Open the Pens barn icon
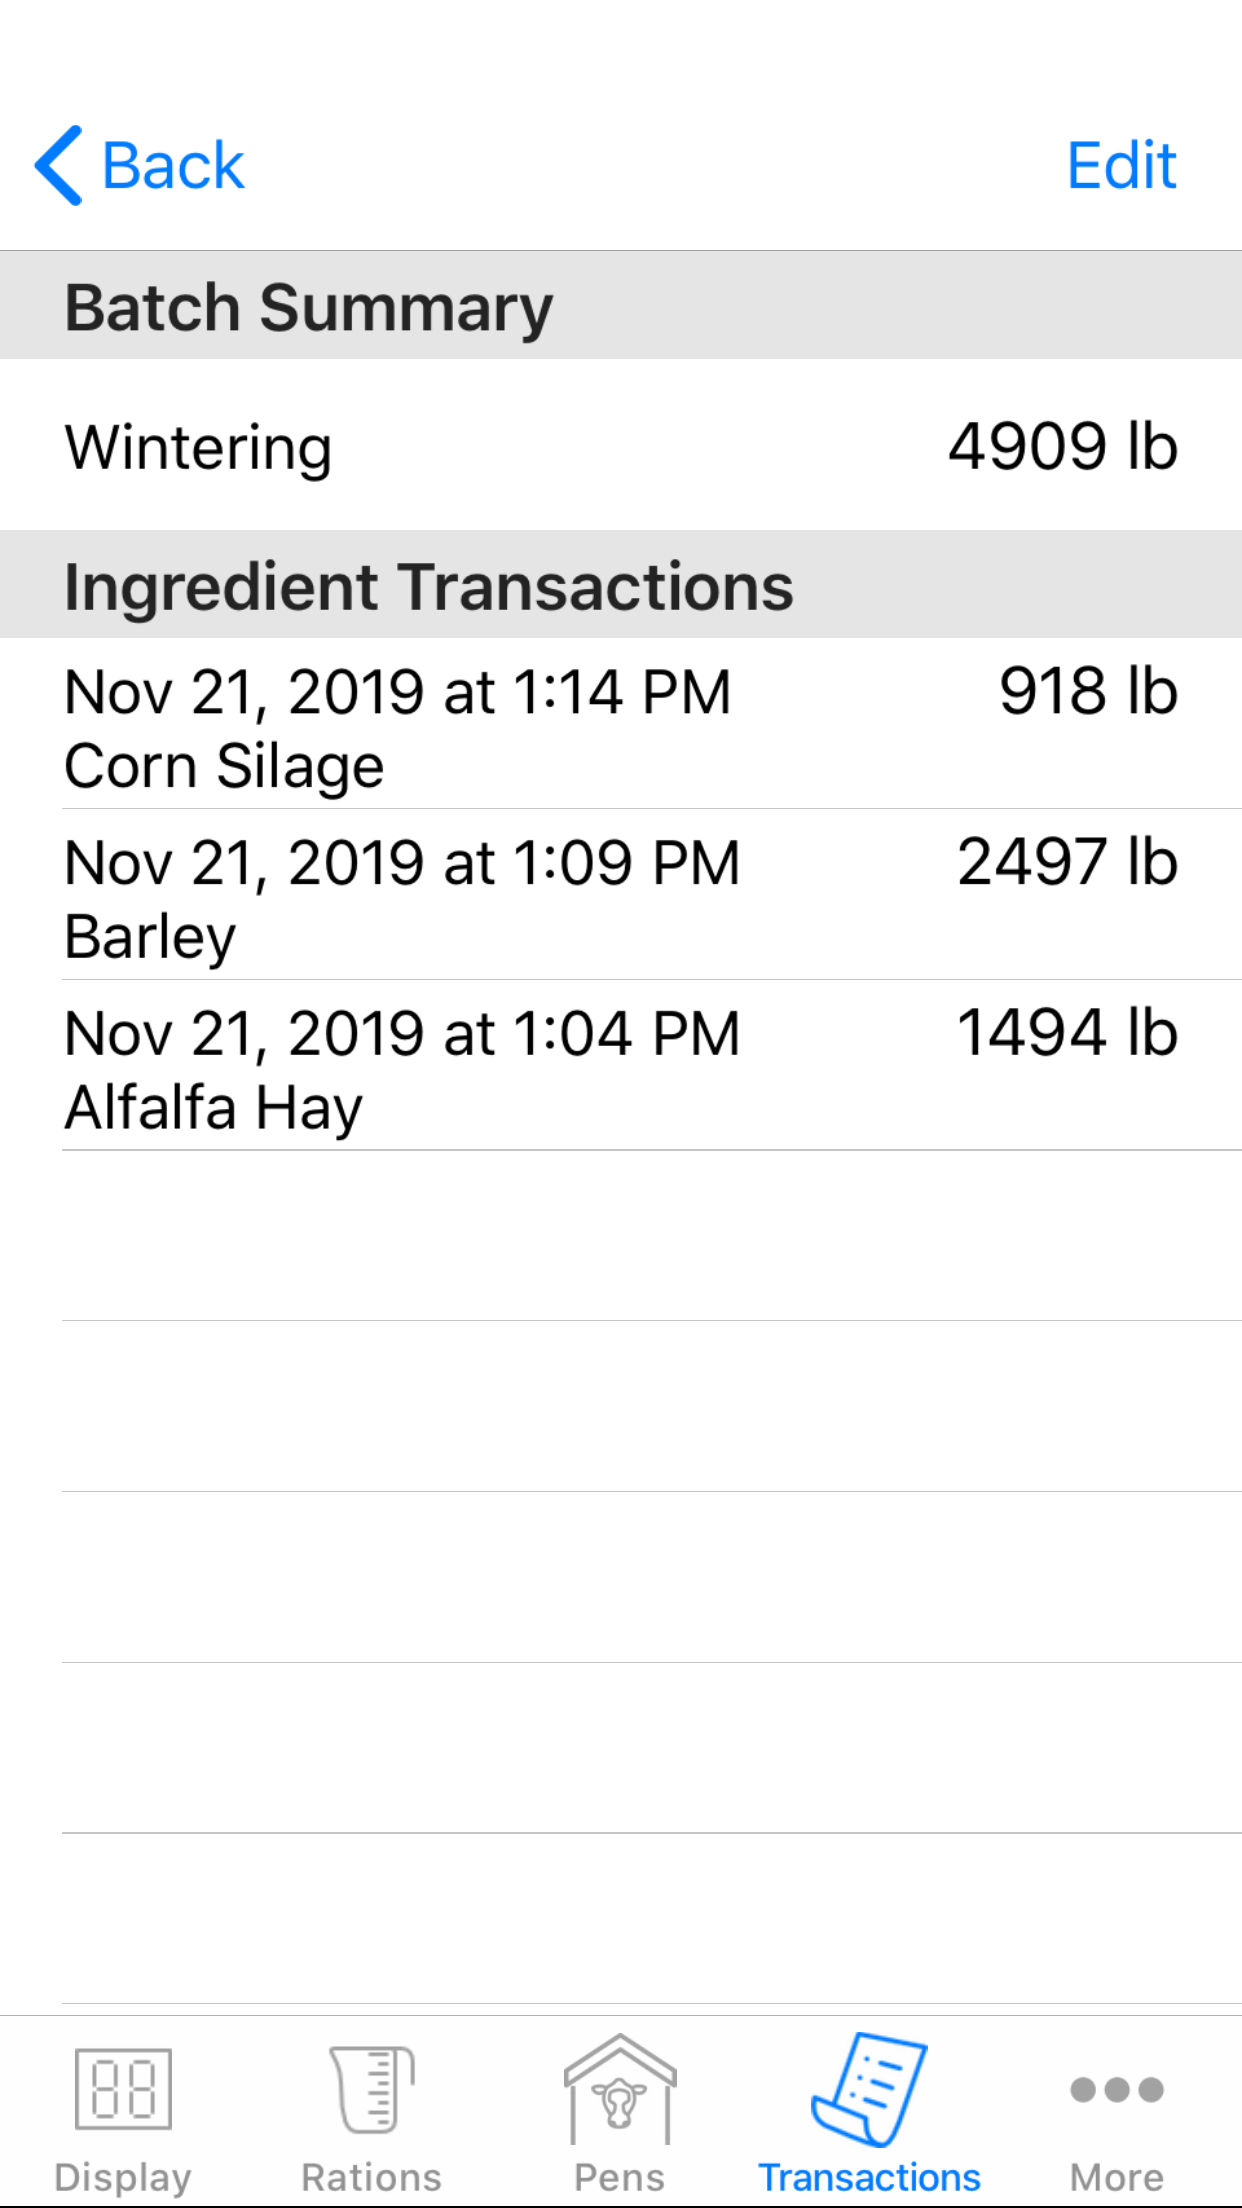Screen dimensions: 1242x2208 (x=620, y=2089)
